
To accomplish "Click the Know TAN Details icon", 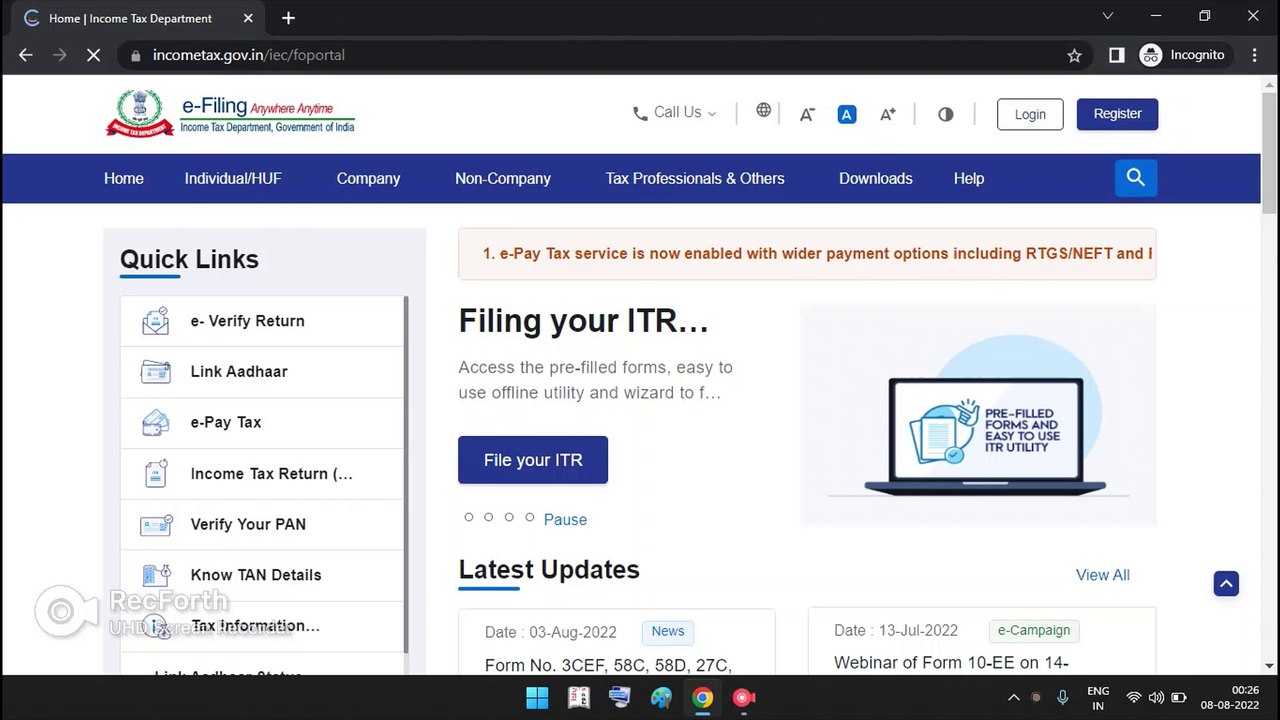I will [155, 575].
